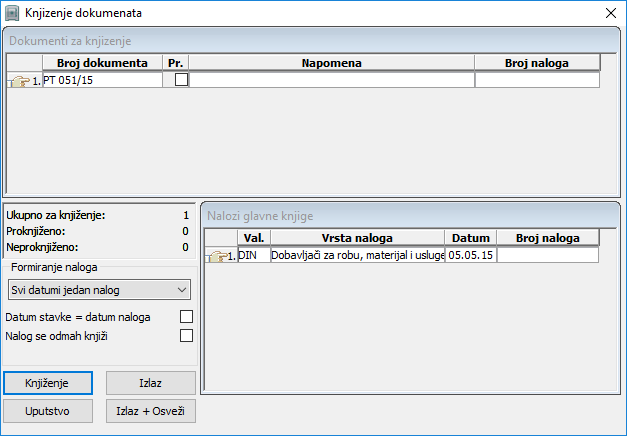Toggle the Pr. checkbox for PT 051/15

point(181,81)
